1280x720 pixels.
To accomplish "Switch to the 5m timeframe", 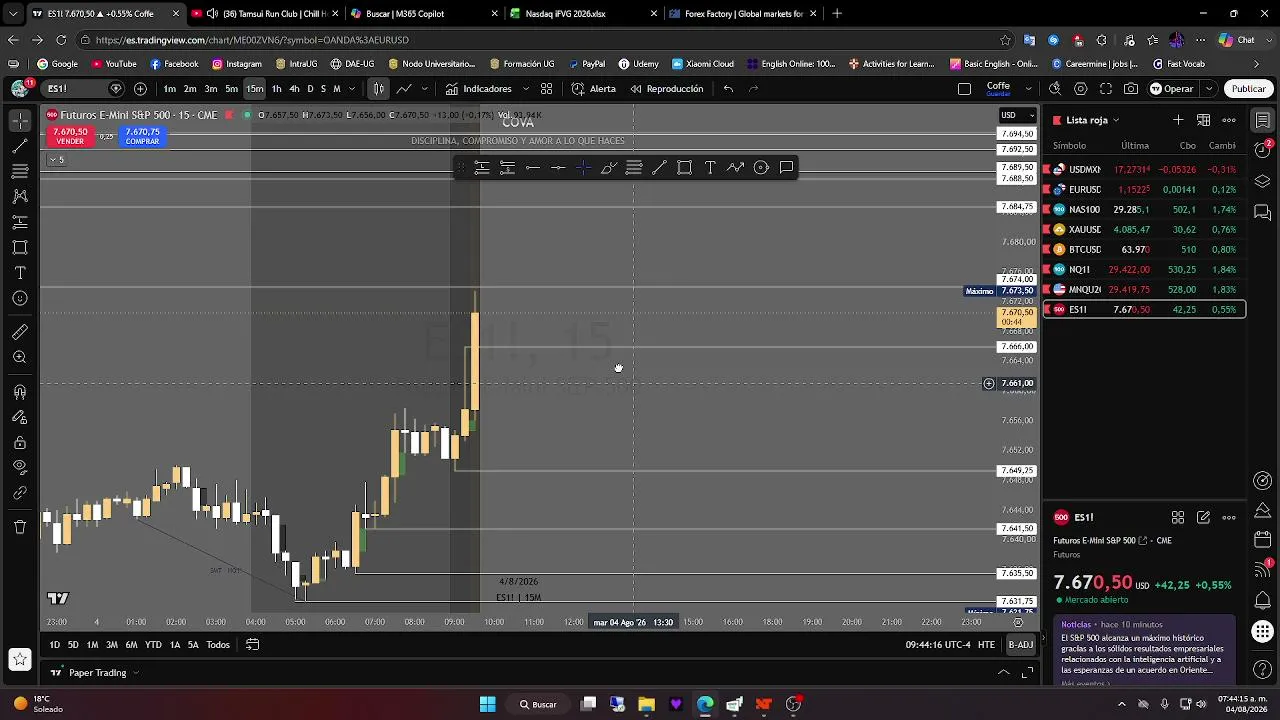I will (x=232, y=89).
